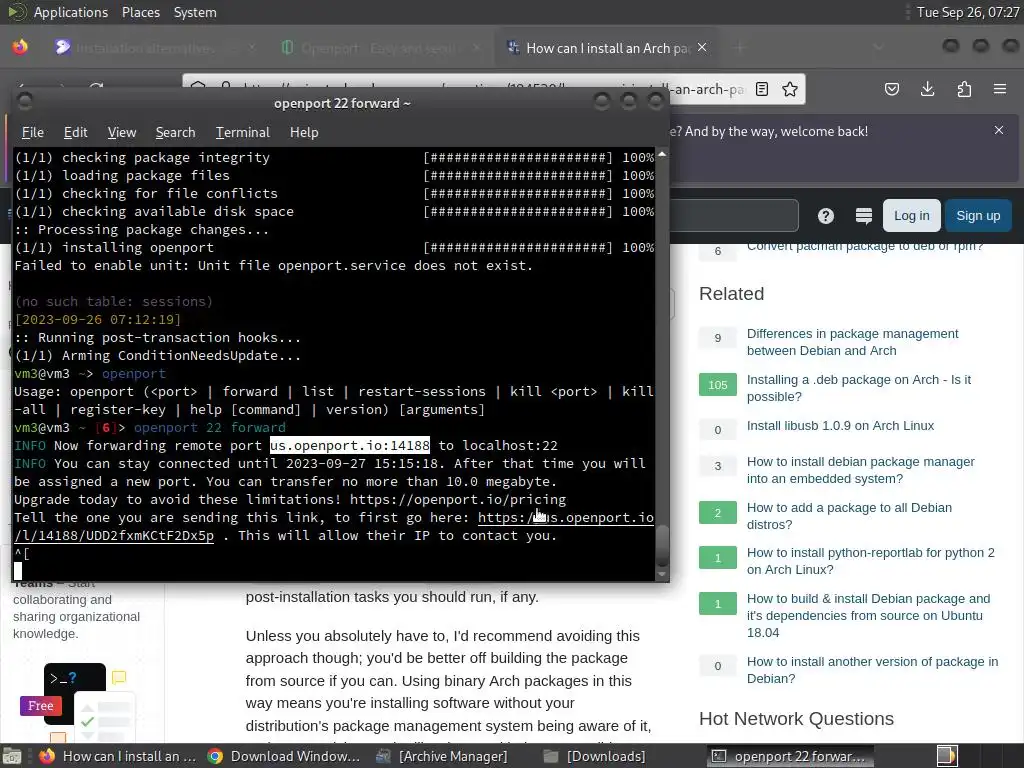Close the 'How can I install an Arch' tab
This screenshot has width=1024, height=768.
click(x=702, y=48)
